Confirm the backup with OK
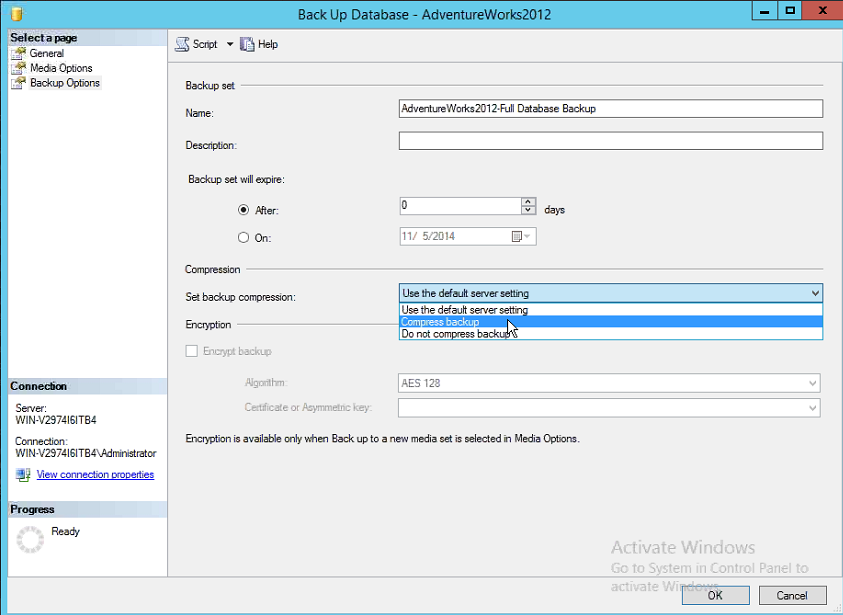The height and width of the screenshot is (615, 843). 715,594
